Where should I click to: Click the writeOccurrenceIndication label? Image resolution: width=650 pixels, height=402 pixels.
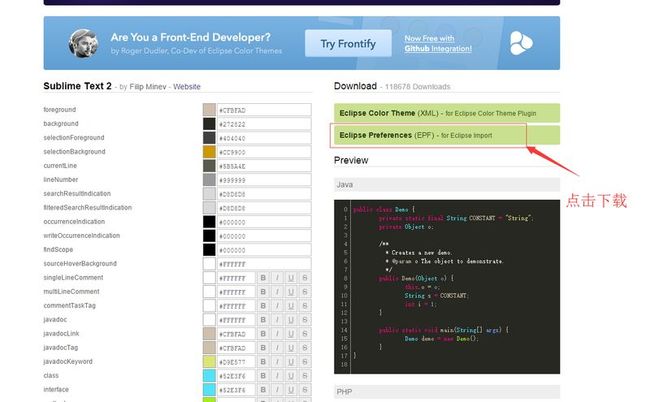pyautogui.click(x=82, y=236)
